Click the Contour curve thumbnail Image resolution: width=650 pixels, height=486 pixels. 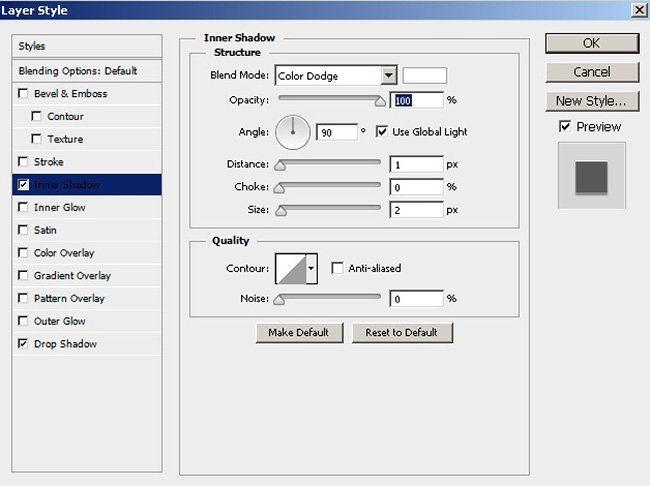tap(291, 269)
